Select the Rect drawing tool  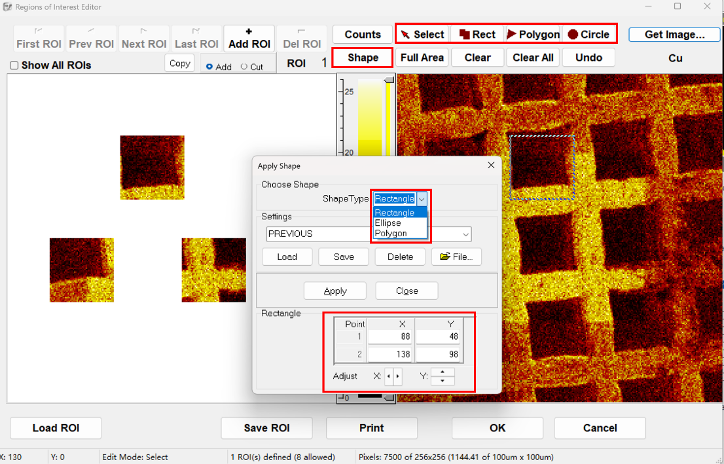pyautogui.click(x=477, y=34)
